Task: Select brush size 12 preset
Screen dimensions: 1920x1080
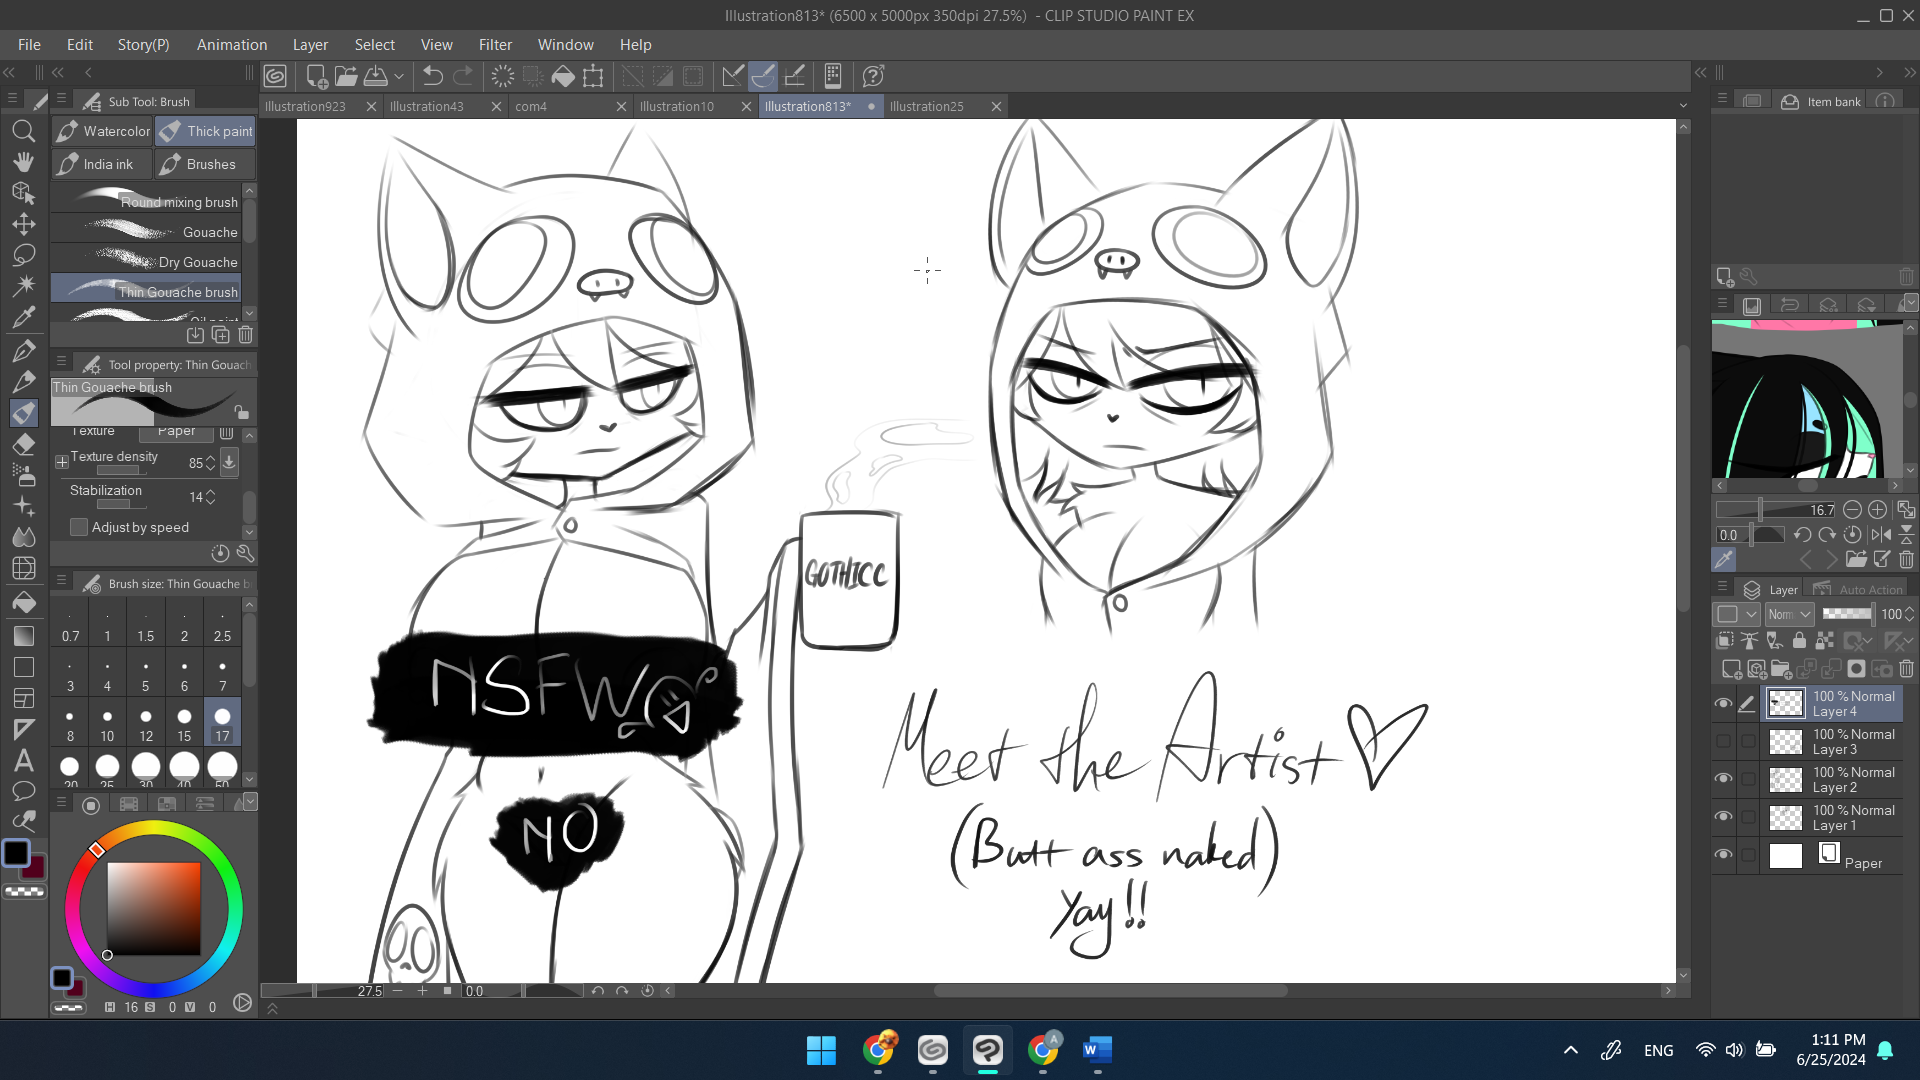Action: click(x=146, y=723)
